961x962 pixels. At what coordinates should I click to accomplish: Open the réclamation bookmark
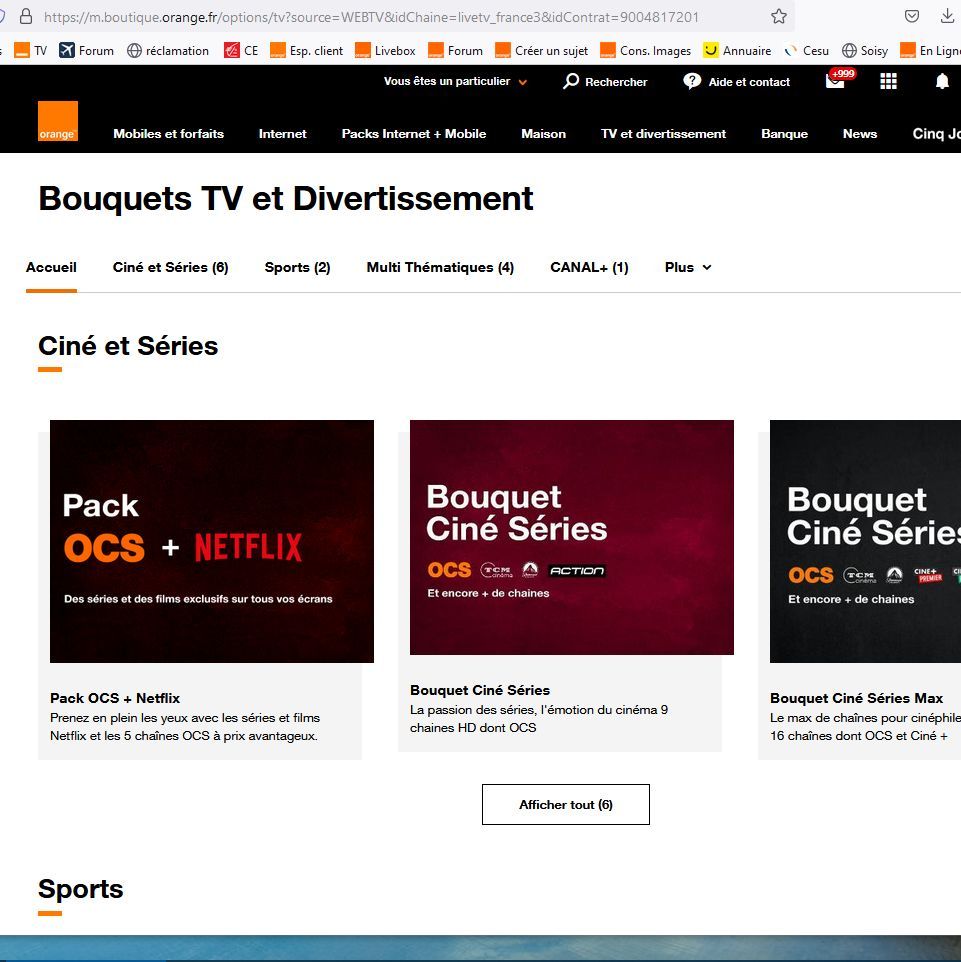[168, 50]
